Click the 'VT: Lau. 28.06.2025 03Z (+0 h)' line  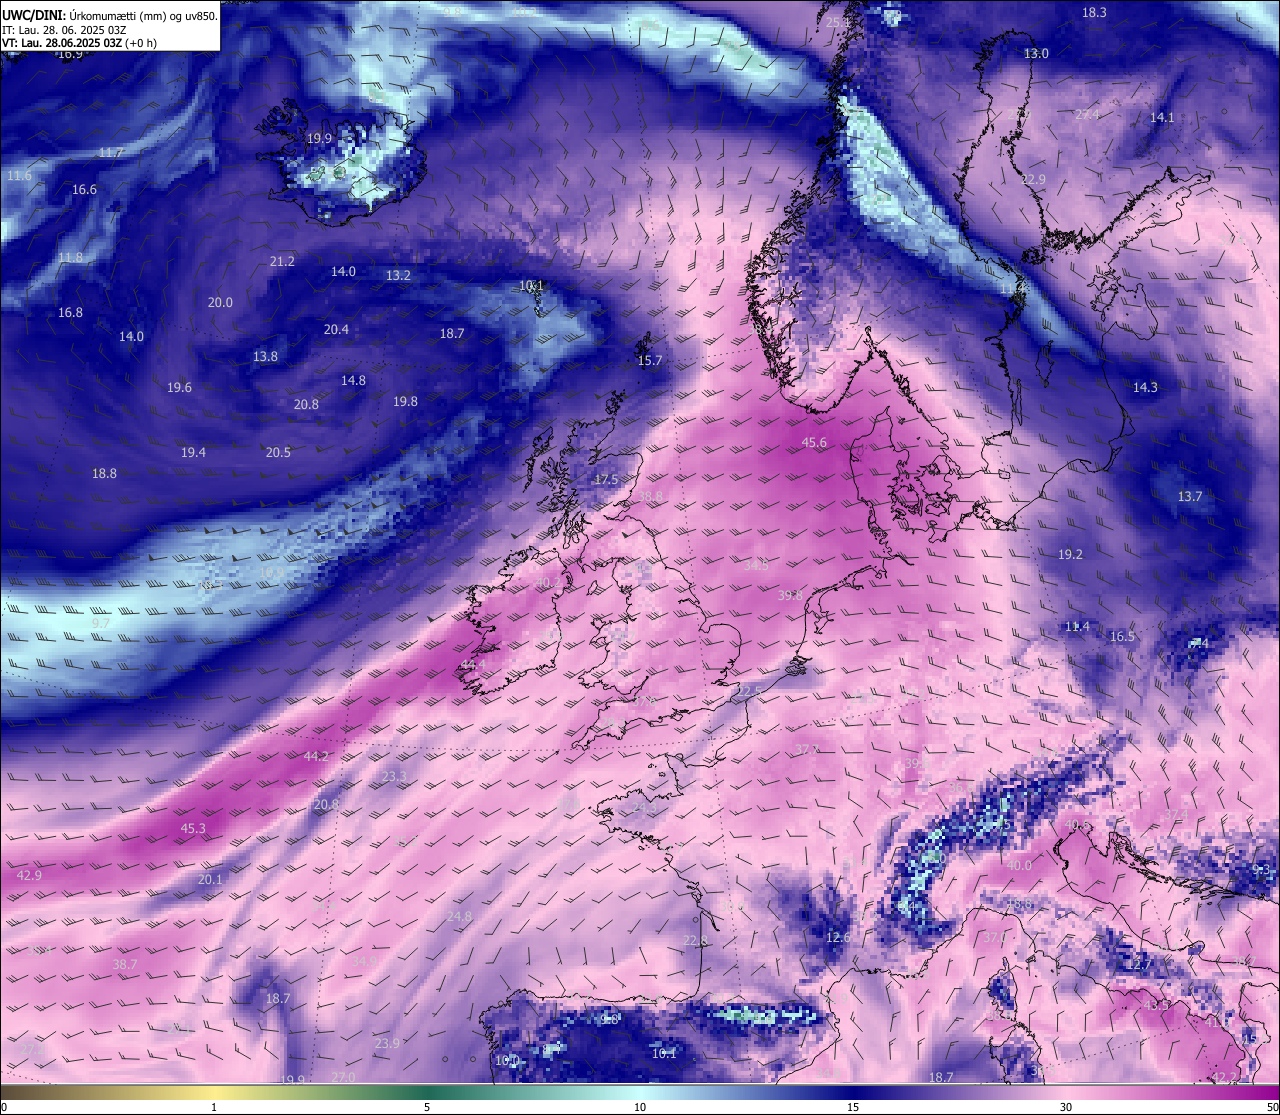pos(80,43)
